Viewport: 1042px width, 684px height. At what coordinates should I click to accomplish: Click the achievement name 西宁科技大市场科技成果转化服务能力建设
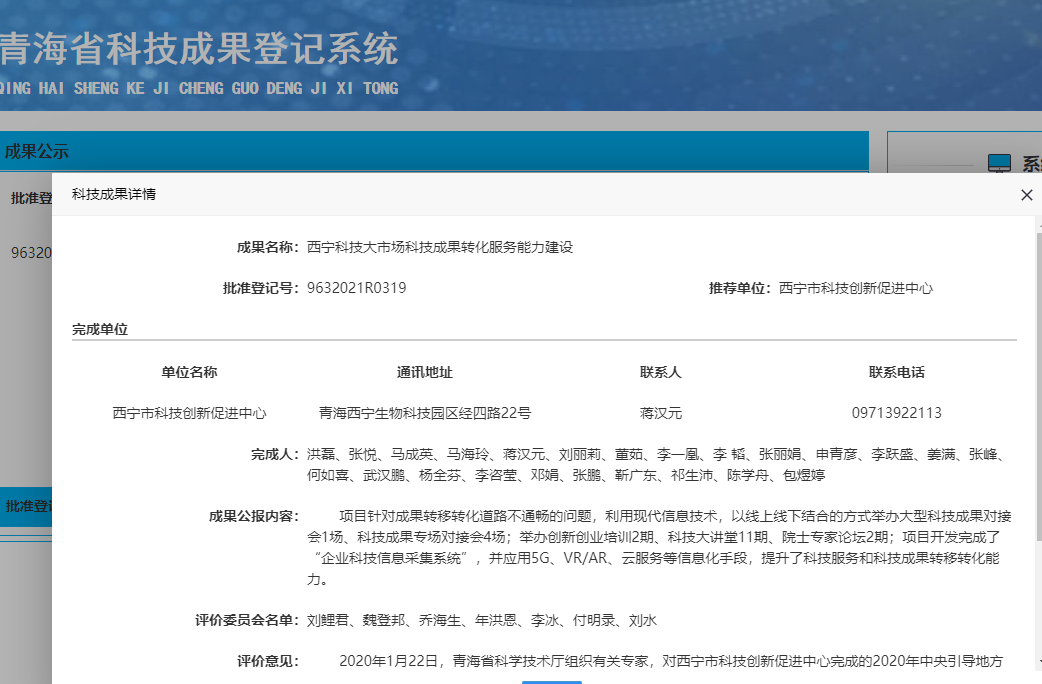click(440, 247)
